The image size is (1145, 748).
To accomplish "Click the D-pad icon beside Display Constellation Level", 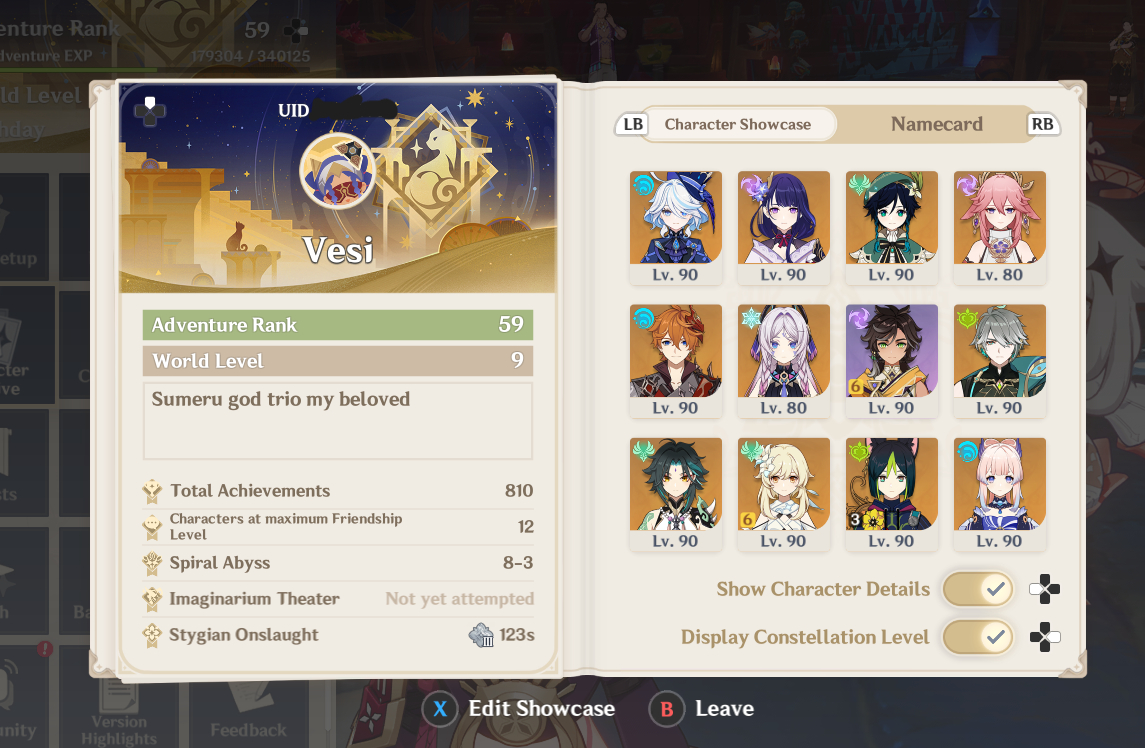I will pos(1044,637).
